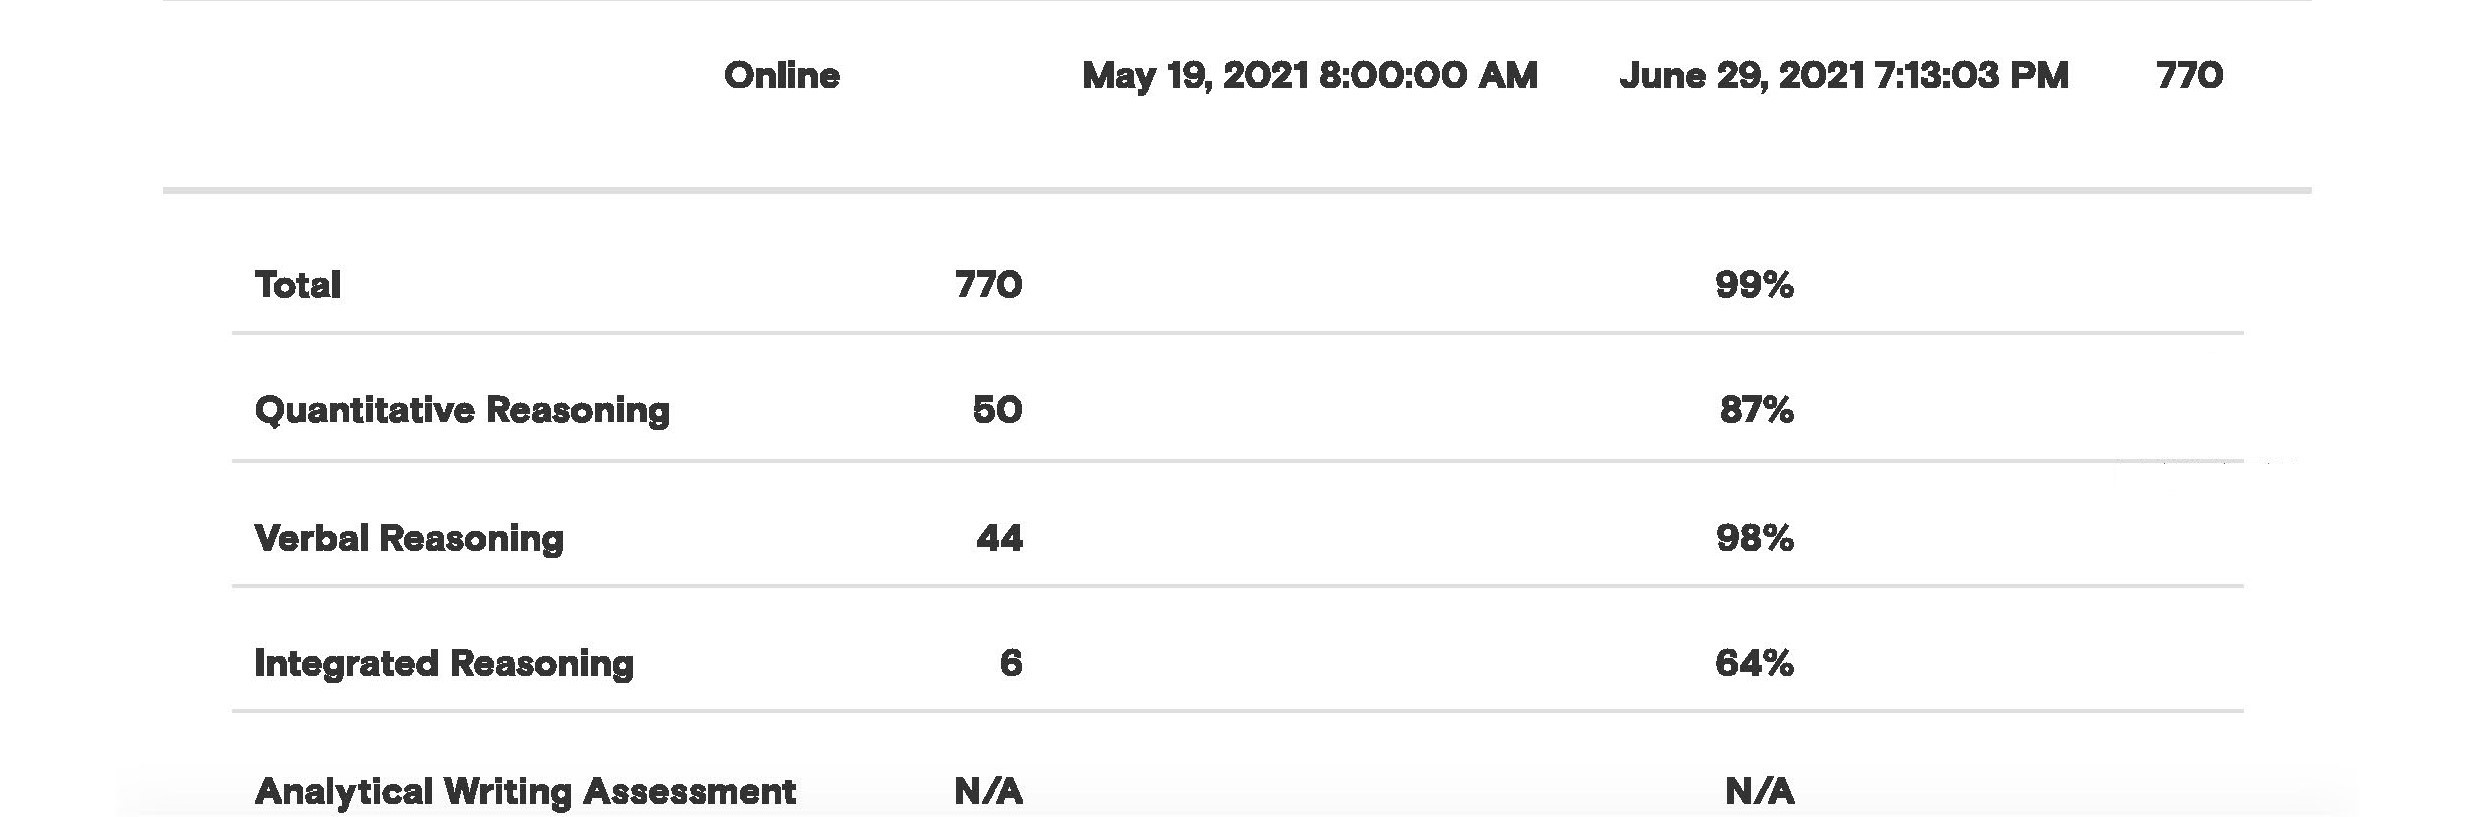Click the Analytical Writing N/A score
Screen dimensions: 2475x817
pos(988,792)
